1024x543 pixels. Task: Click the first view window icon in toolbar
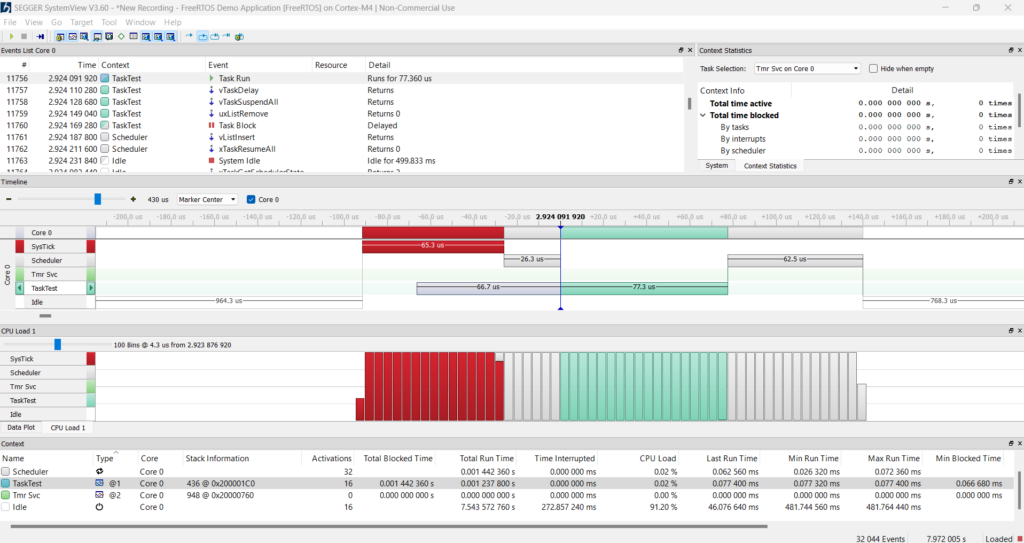click(x=60, y=37)
